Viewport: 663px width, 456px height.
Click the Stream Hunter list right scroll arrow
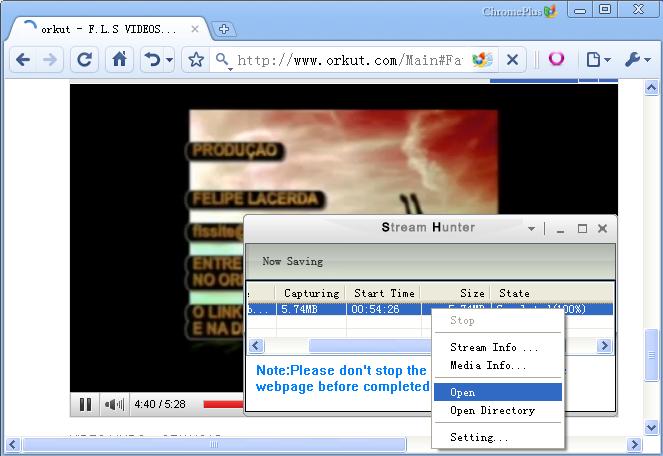604,346
